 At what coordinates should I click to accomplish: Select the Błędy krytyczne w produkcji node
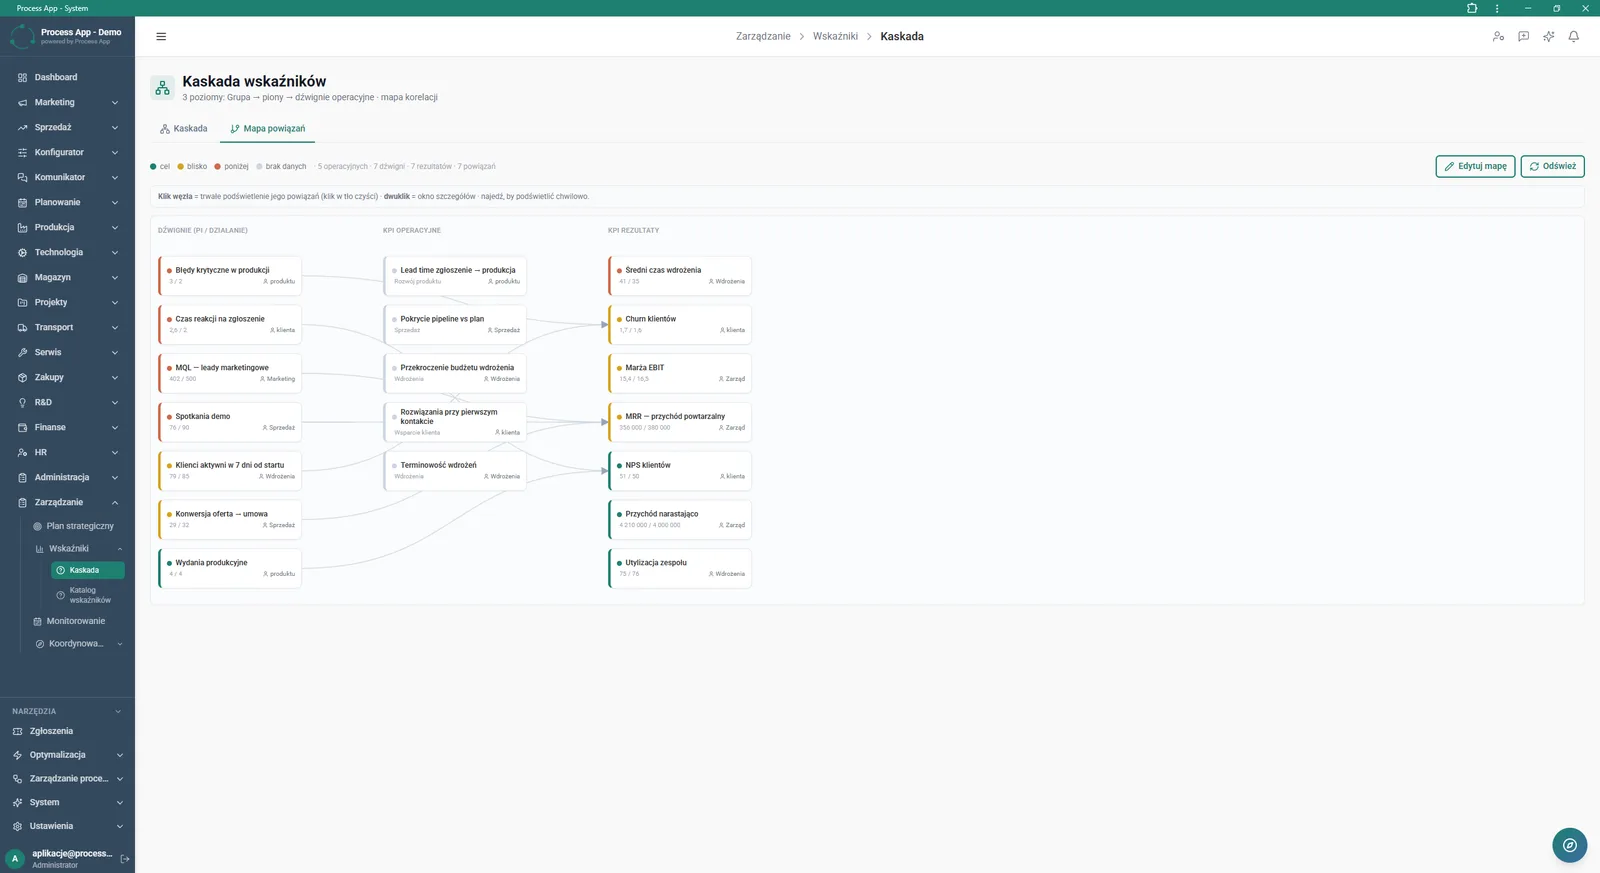tap(230, 275)
